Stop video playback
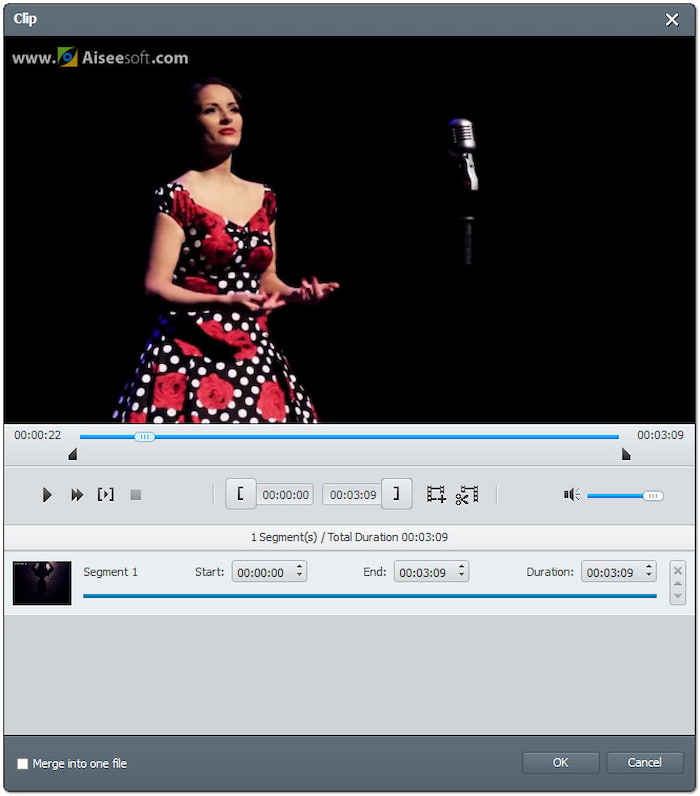This screenshot has height=796, width=700. point(136,495)
